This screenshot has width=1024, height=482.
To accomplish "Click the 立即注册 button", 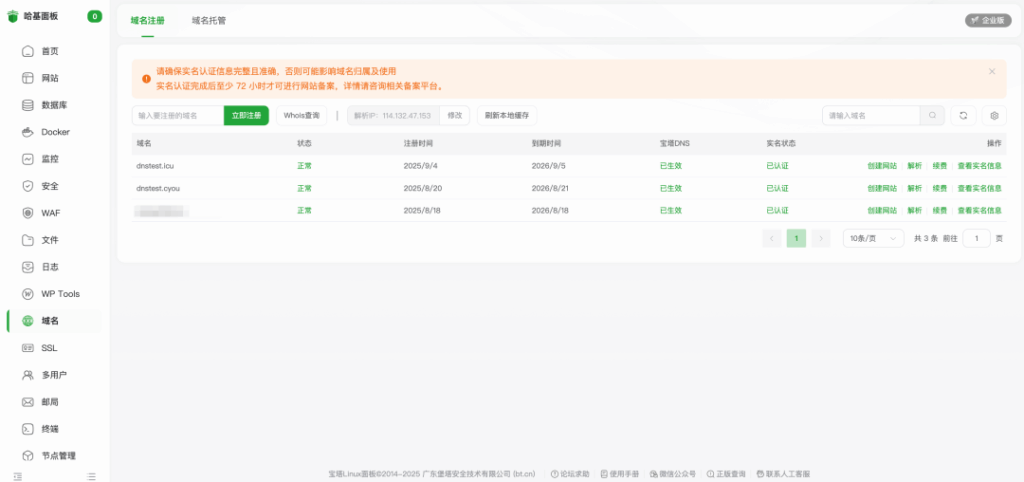I will click(246, 115).
